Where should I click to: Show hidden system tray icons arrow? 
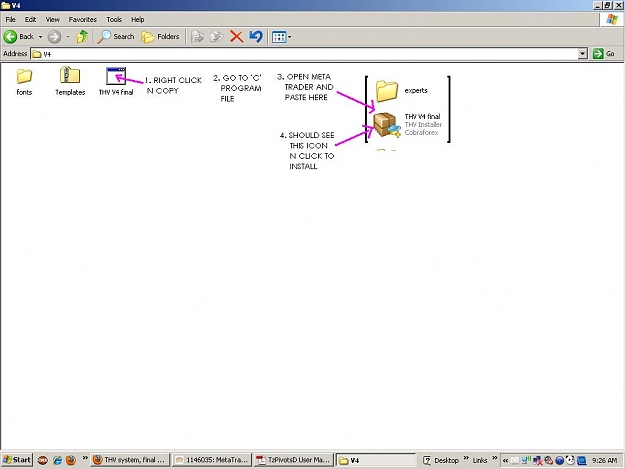tap(505, 460)
